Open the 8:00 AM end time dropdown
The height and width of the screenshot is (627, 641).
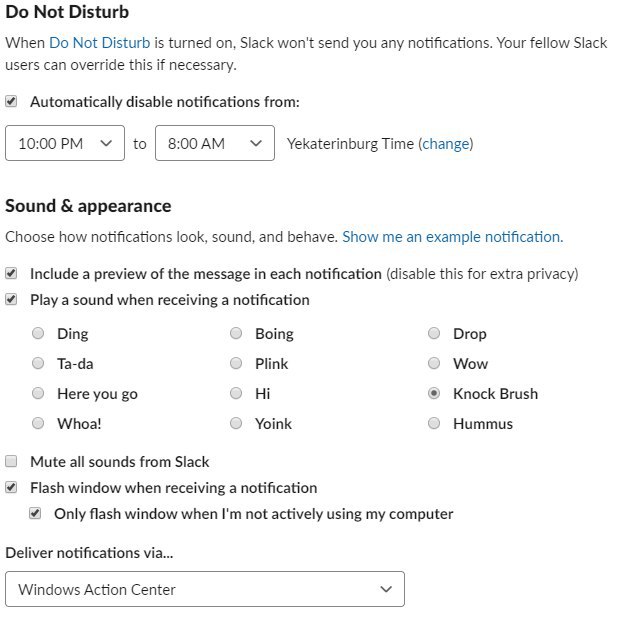tap(215, 143)
